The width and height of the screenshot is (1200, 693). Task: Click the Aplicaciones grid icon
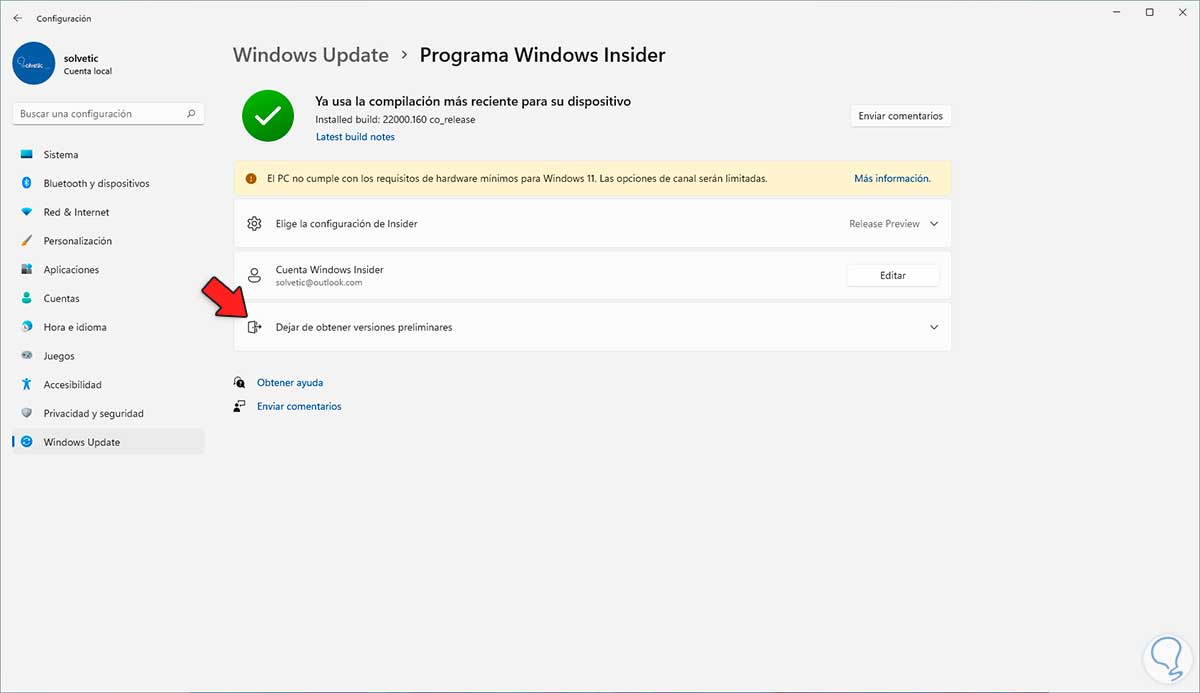click(26, 270)
